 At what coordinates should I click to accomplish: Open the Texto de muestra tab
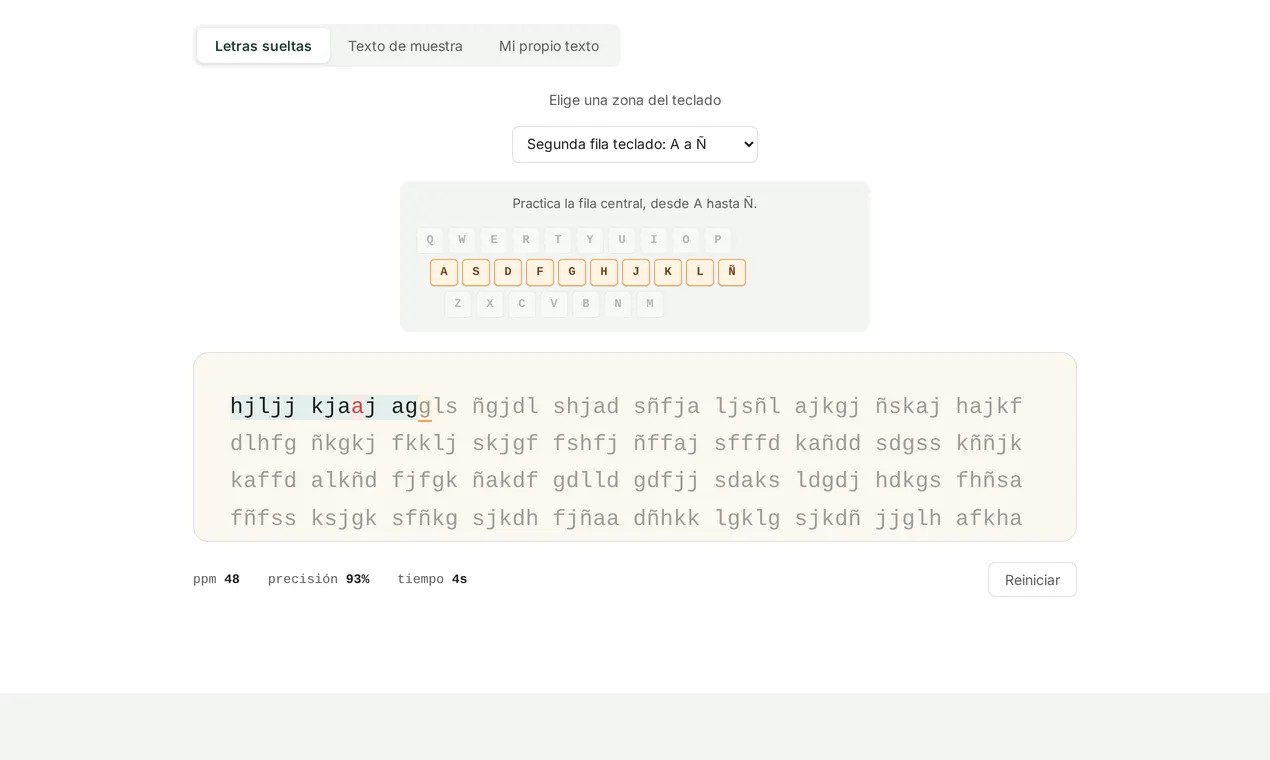(405, 46)
